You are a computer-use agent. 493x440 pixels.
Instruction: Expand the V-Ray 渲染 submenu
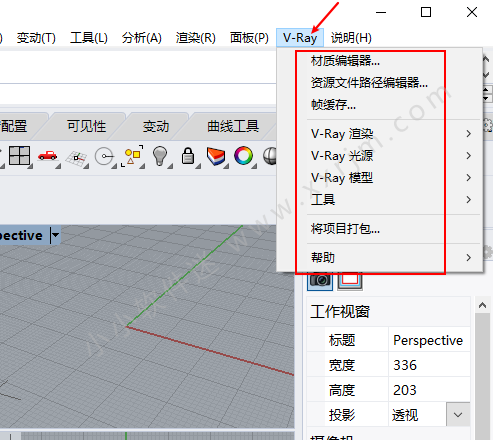[379, 134]
